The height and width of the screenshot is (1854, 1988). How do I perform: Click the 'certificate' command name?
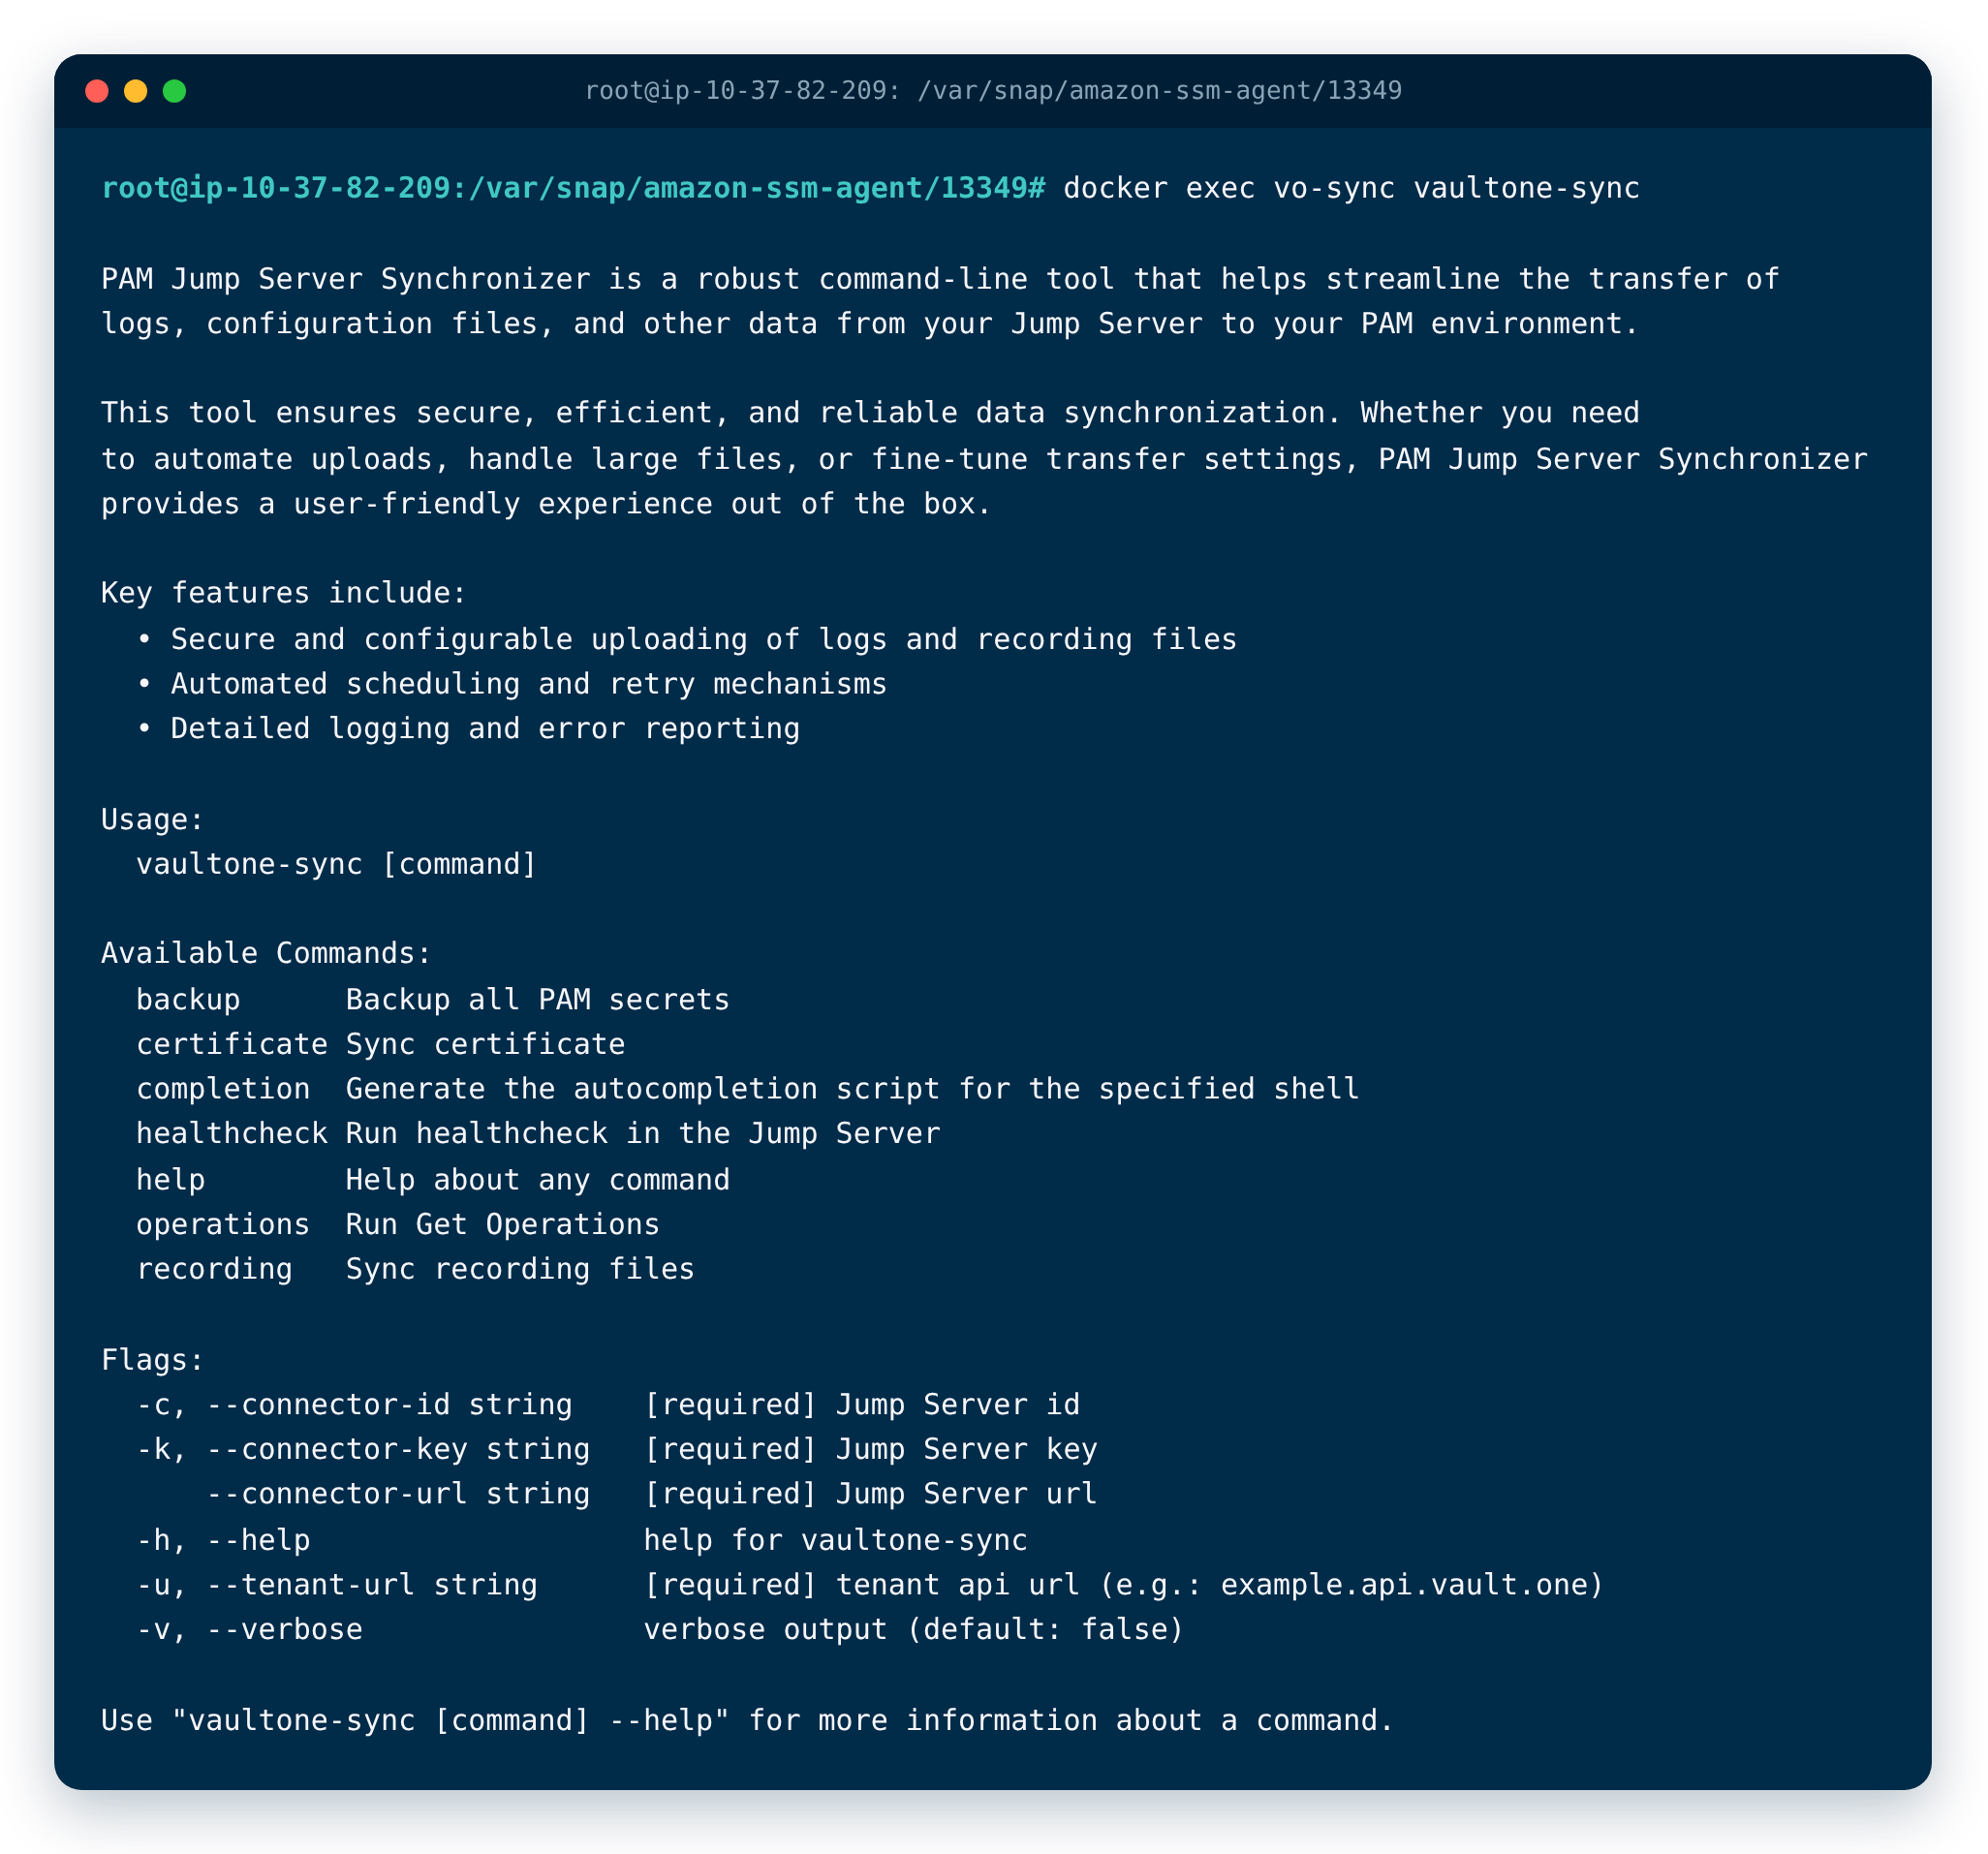(x=232, y=1044)
